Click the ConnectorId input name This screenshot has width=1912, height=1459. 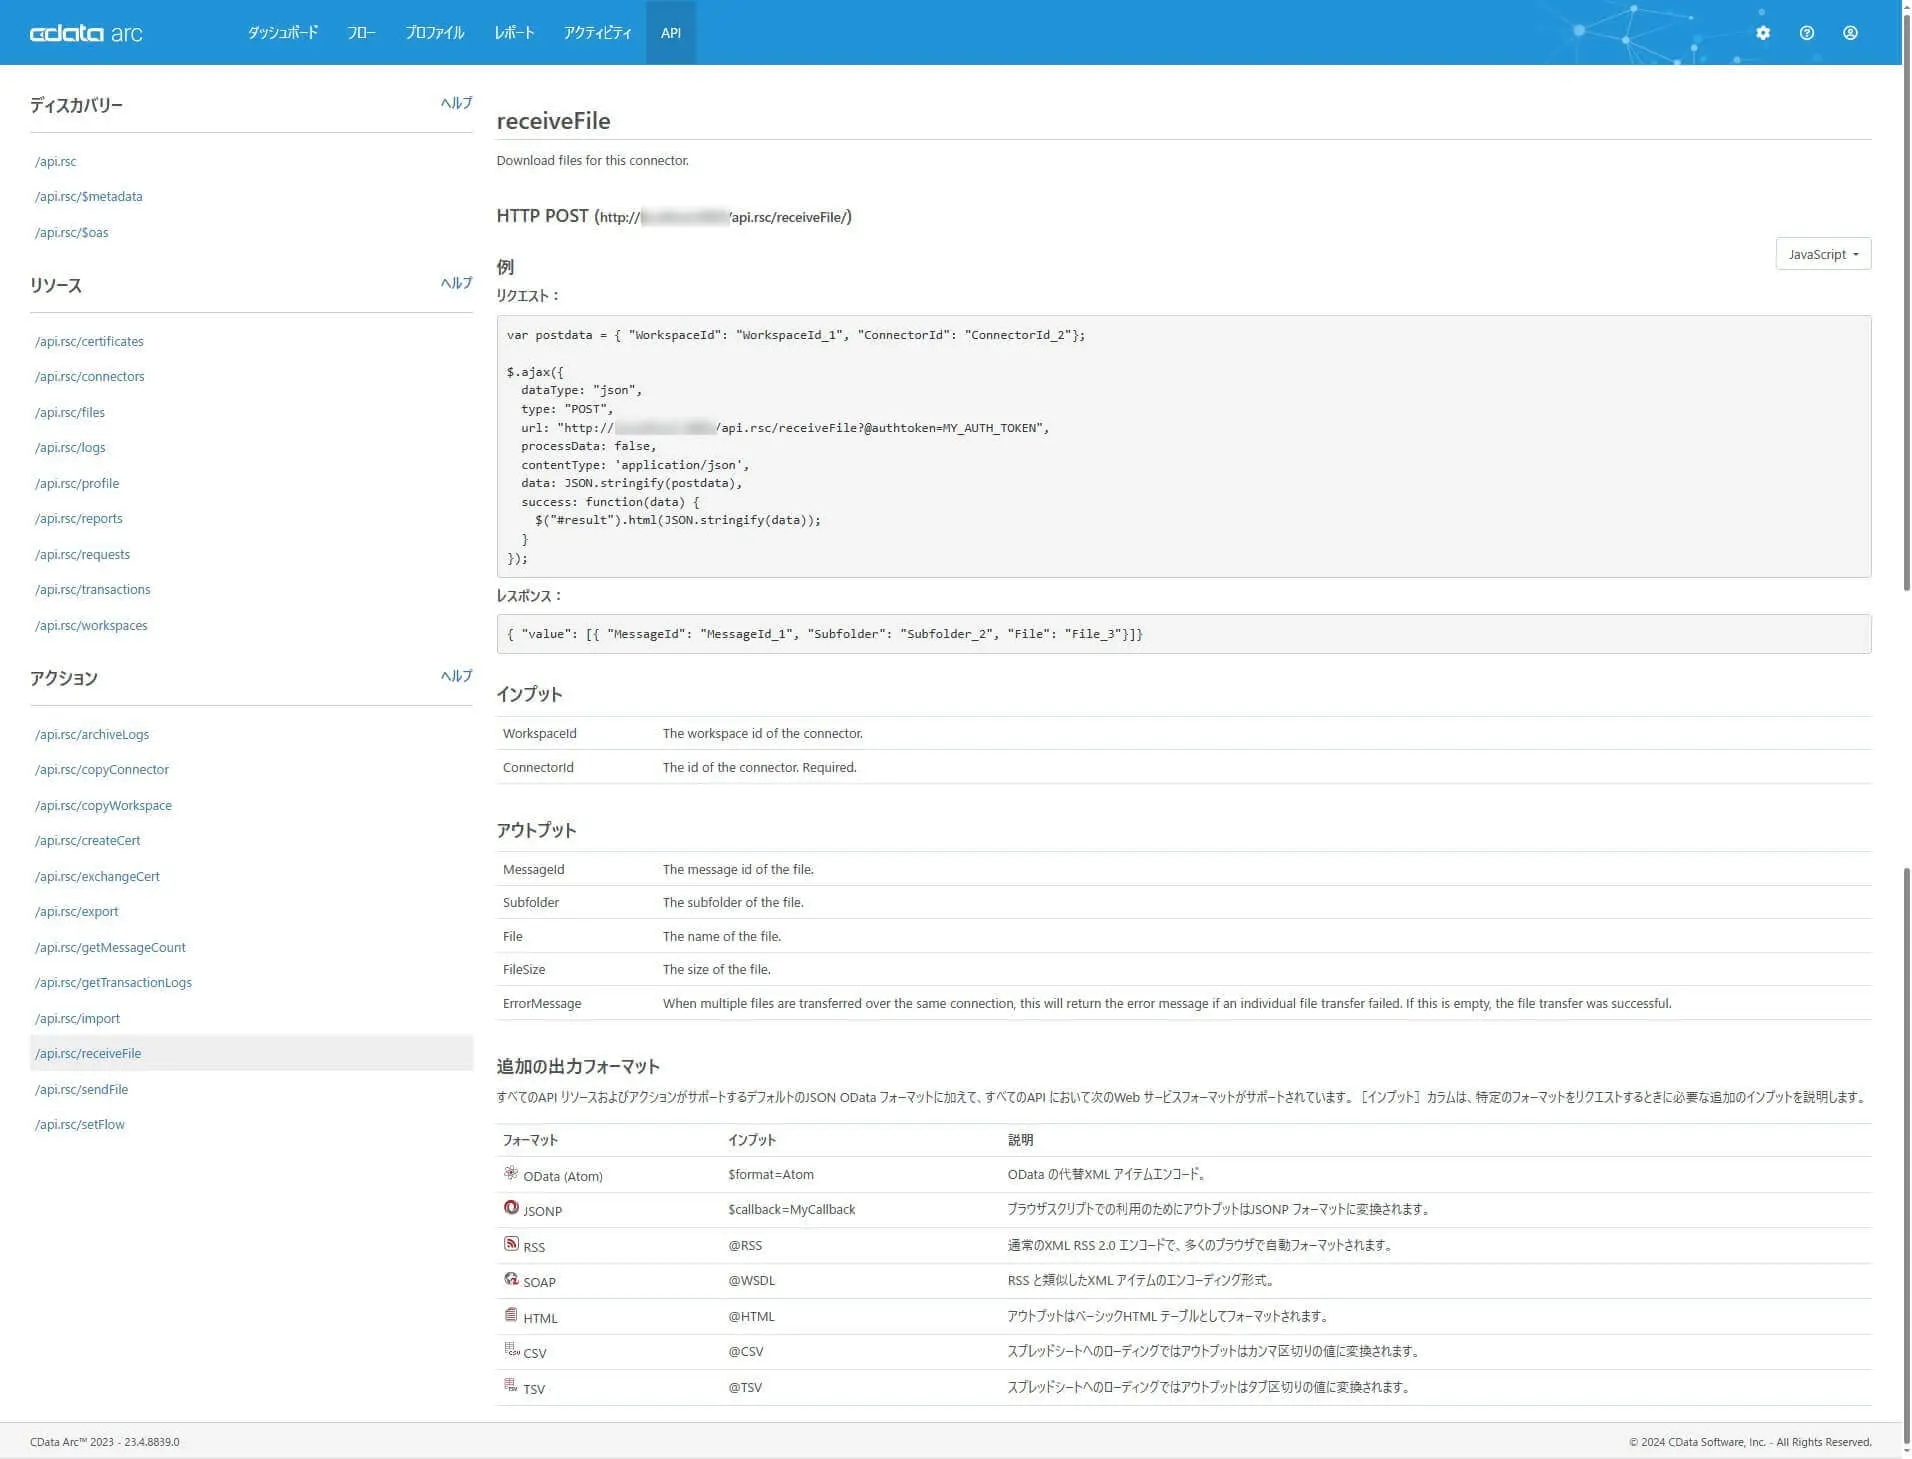538,767
